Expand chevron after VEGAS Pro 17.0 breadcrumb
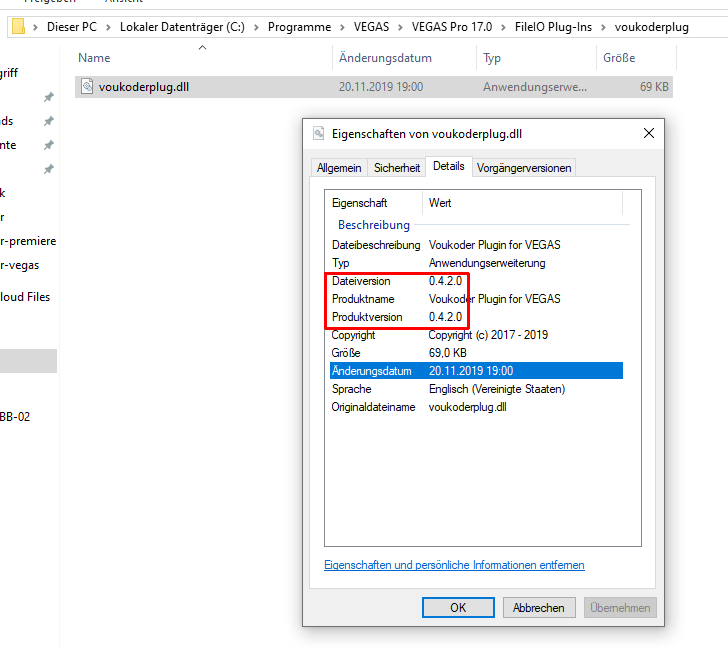 [x=505, y=26]
